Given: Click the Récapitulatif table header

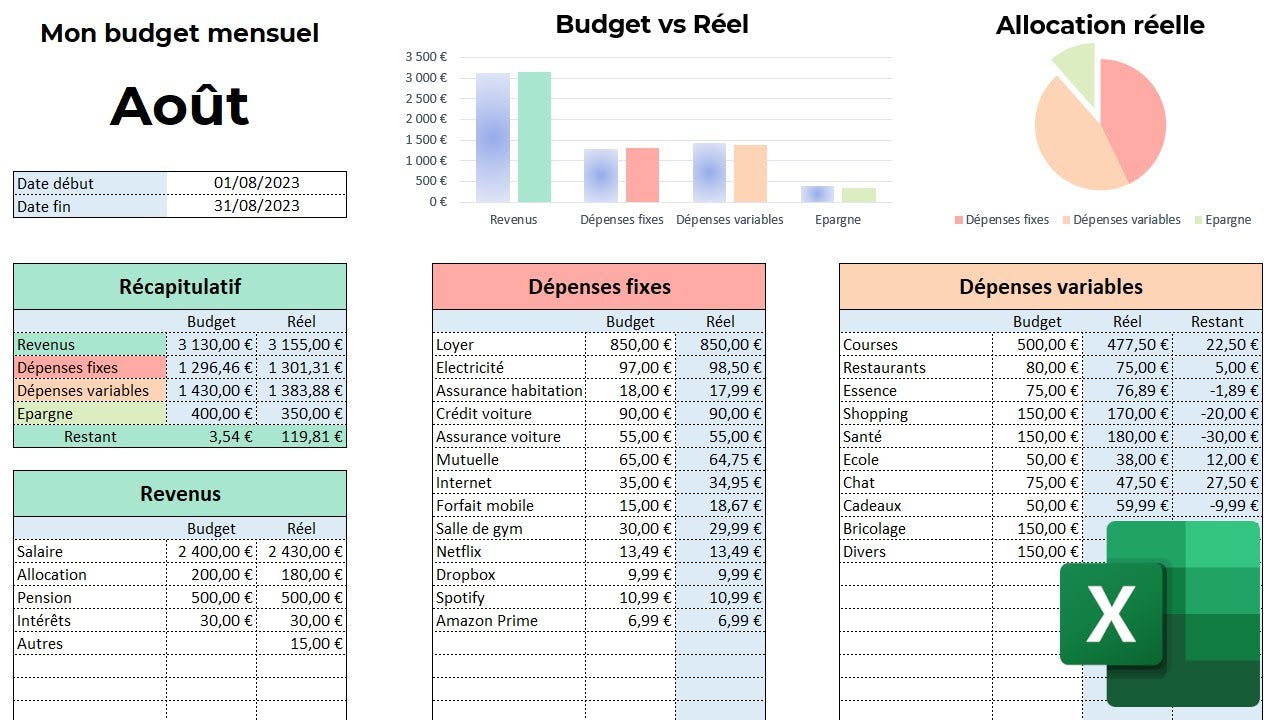Looking at the screenshot, I should click(180, 287).
